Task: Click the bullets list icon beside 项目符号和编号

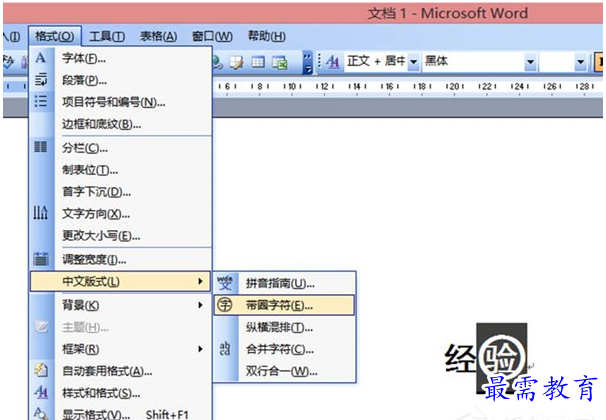Action: pyautogui.click(x=41, y=102)
